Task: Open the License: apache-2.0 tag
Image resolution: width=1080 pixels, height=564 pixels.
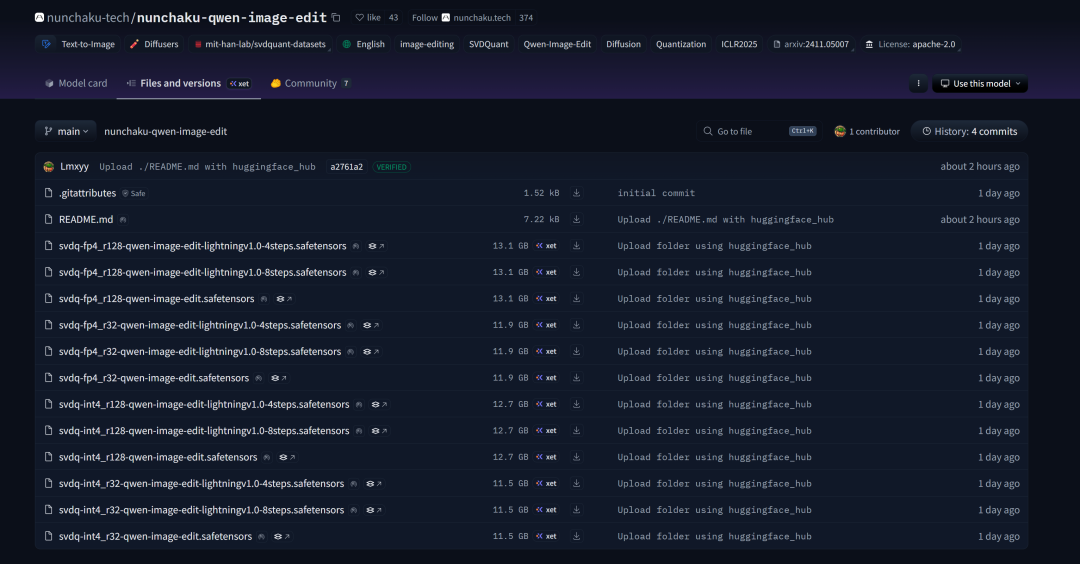Action: 910,44
